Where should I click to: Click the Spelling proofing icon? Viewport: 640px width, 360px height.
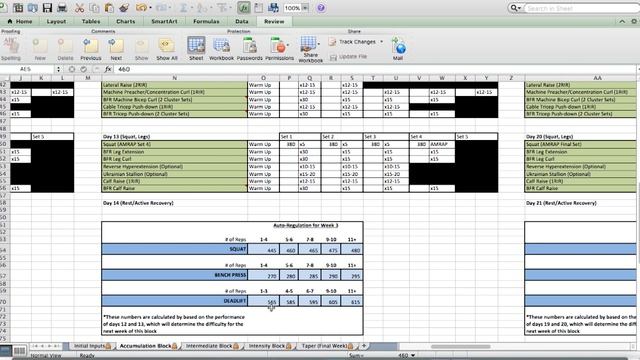click(11, 48)
